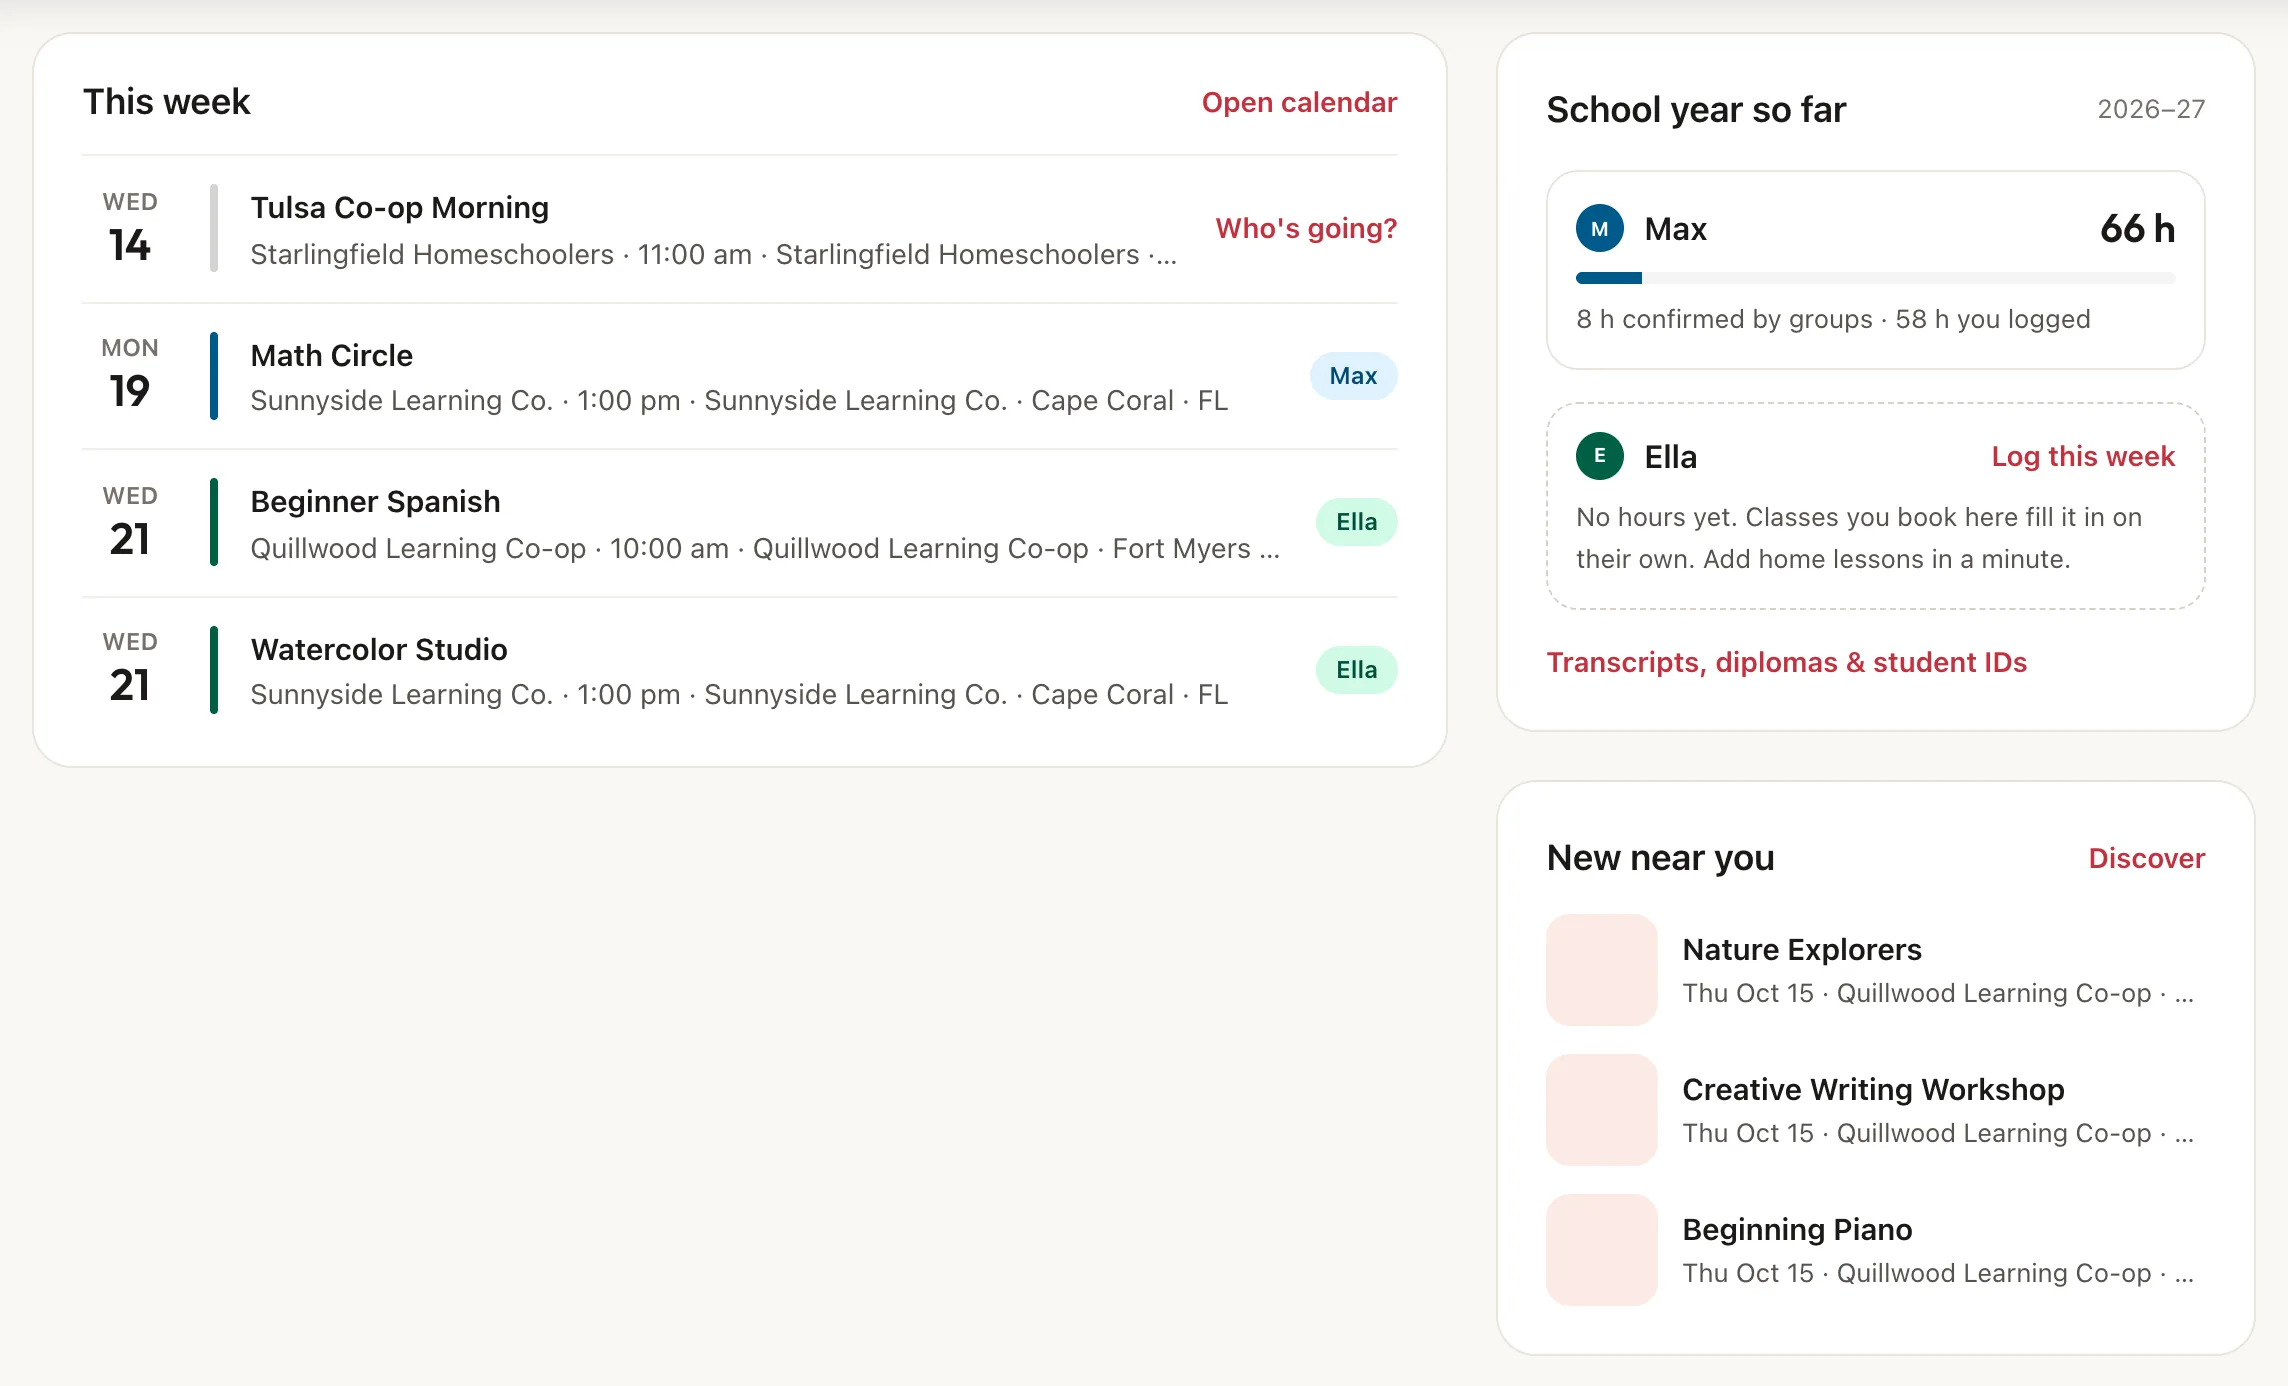
Task: Click Ella's green E avatar icon
Action: click(x=1600, y=456)
